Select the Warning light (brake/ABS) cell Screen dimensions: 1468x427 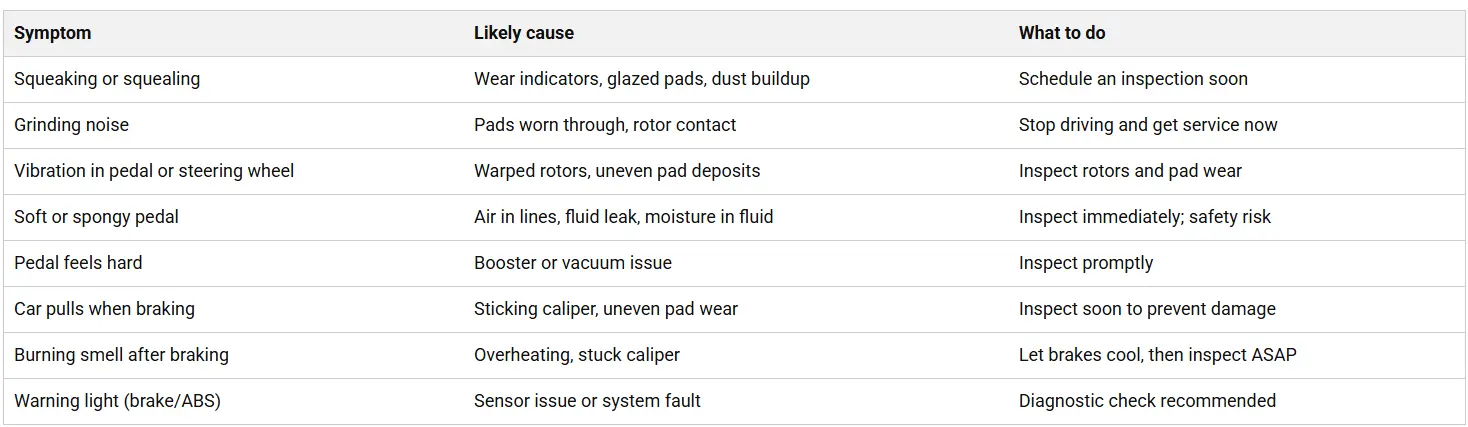tap(117, 401)
